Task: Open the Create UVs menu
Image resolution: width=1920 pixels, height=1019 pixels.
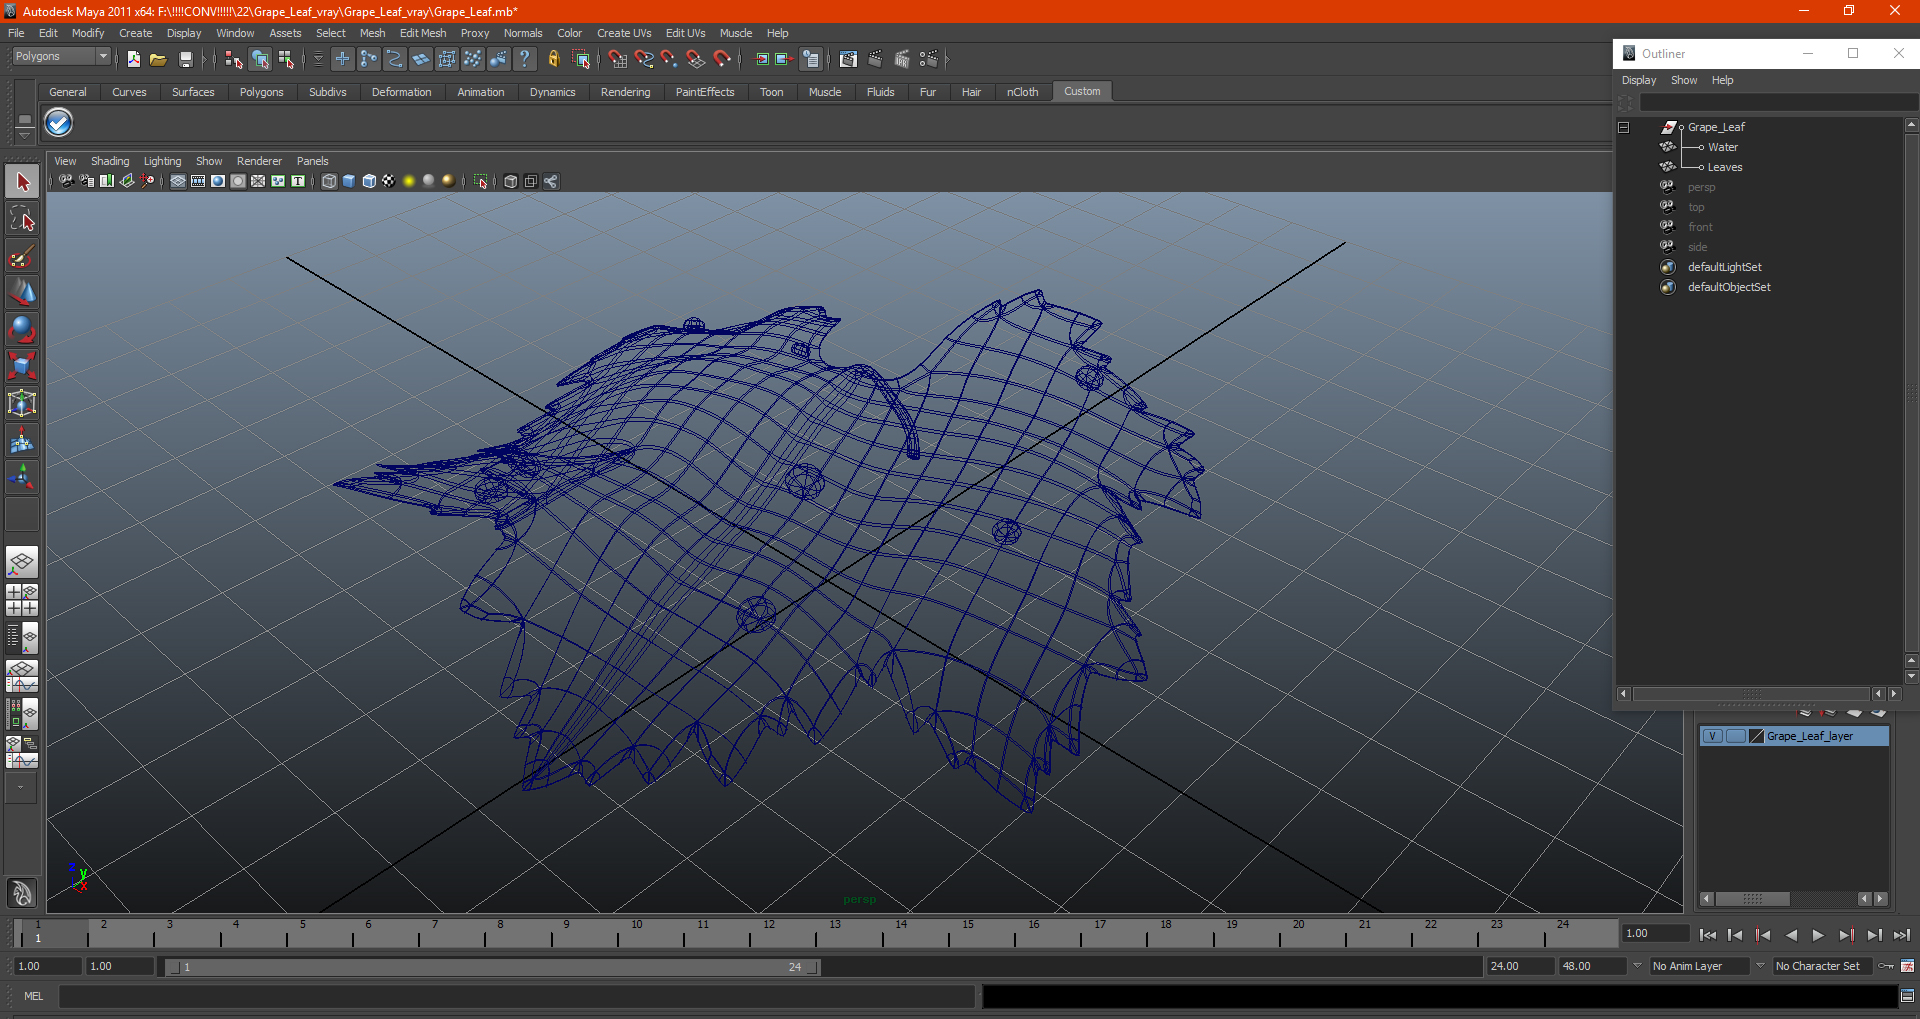Action: point(624,33)
